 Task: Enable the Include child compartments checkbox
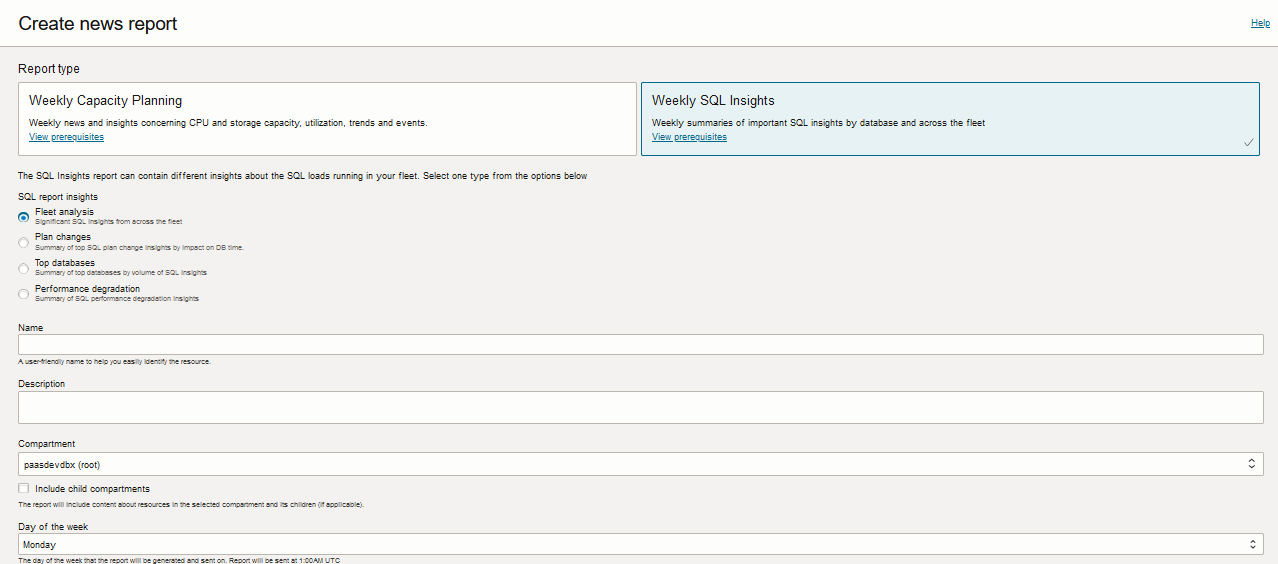pyautogui.click(x=24, y=489)
